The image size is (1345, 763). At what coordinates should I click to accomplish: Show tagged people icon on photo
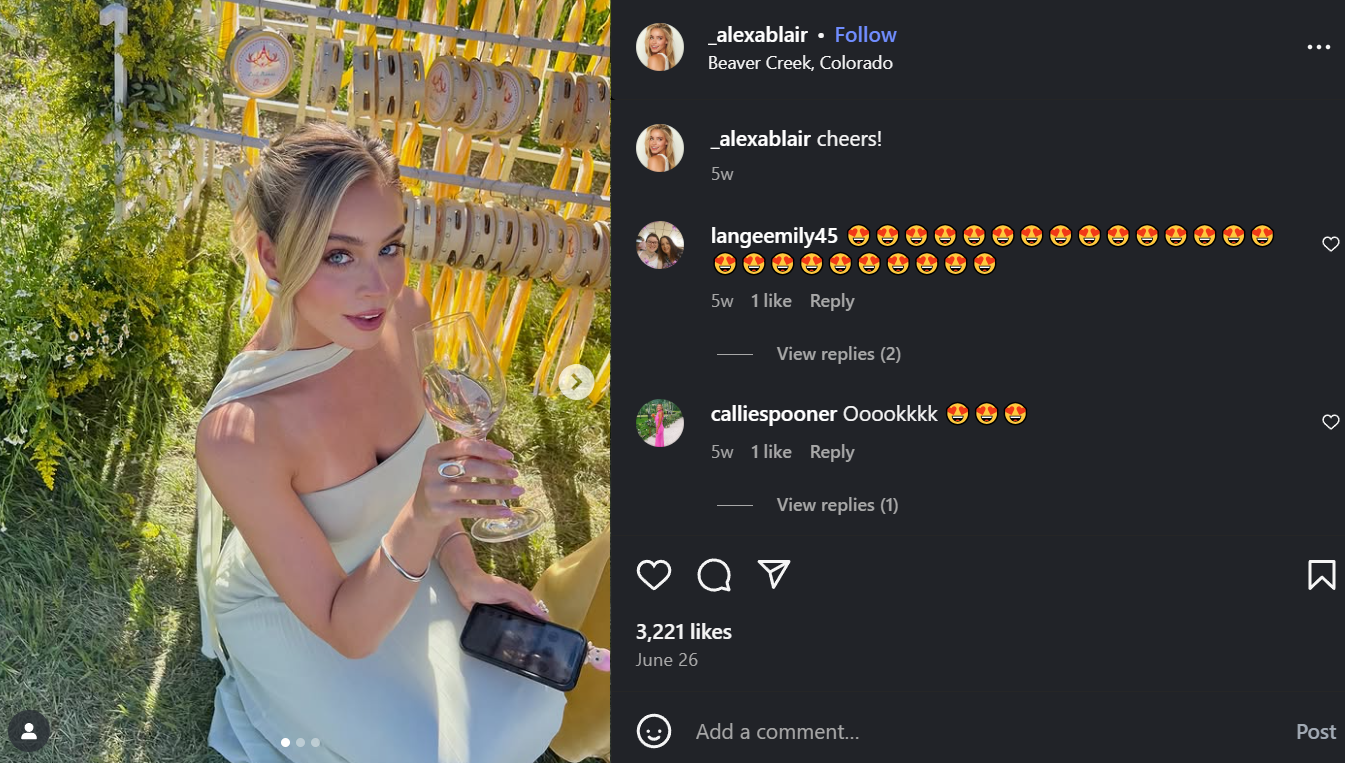point(29,732)
